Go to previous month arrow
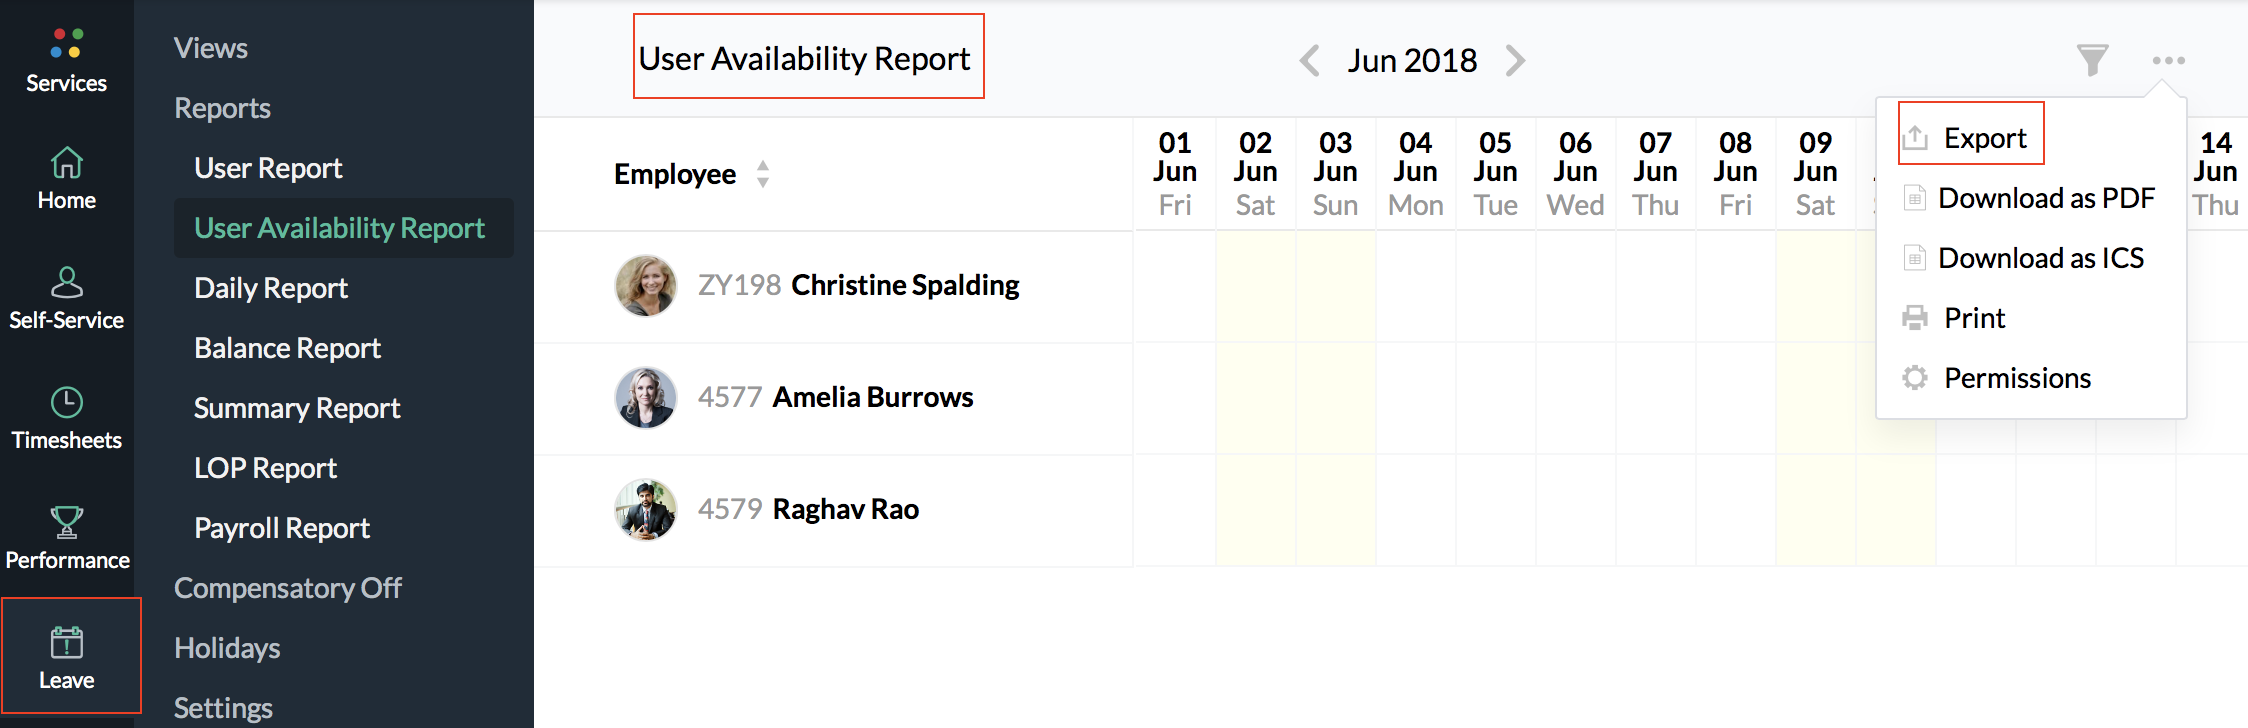This screenshot has width=2248, height=728. 1309,60
